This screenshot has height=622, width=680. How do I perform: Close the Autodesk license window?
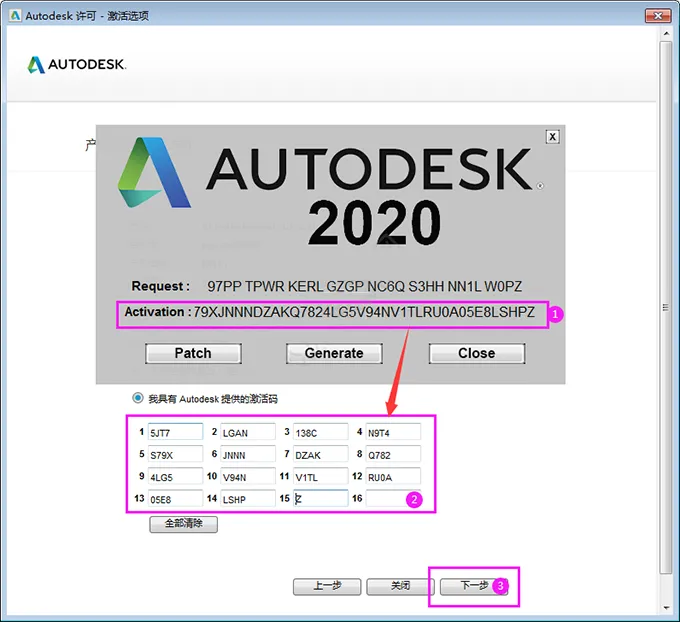pos(656,15)
